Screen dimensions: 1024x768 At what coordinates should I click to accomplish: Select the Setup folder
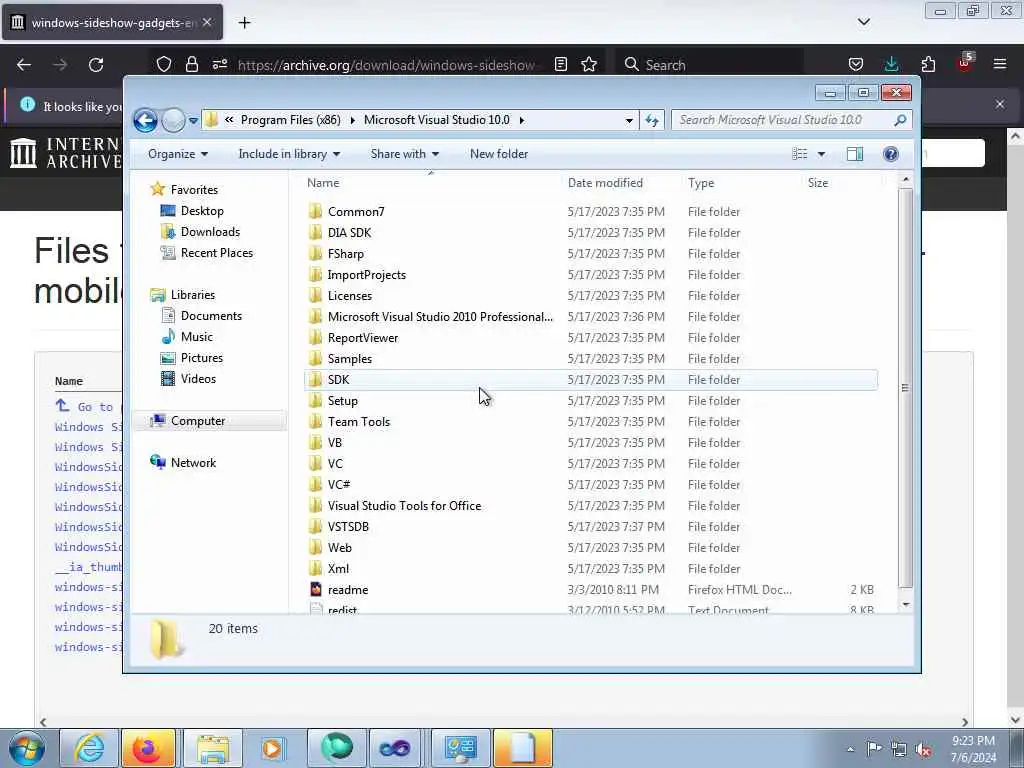coord(342,400)
